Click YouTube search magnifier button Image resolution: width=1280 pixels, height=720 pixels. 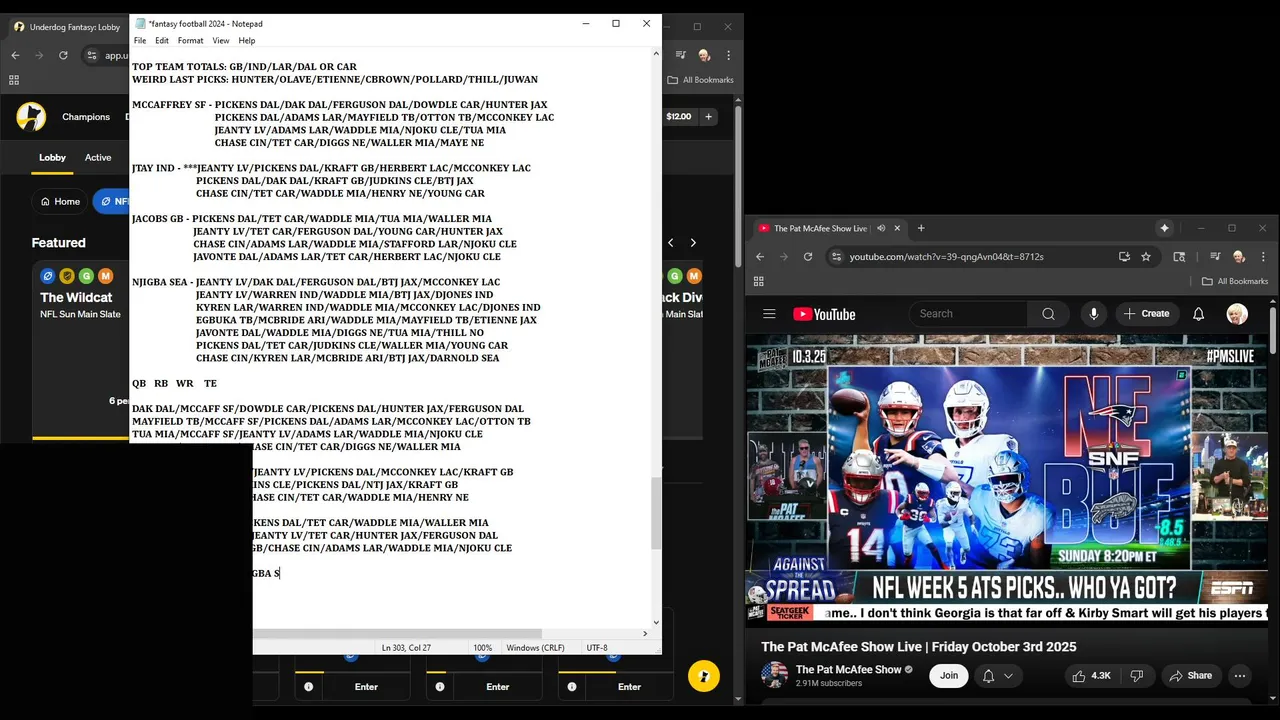click(x=1048, y=314)
